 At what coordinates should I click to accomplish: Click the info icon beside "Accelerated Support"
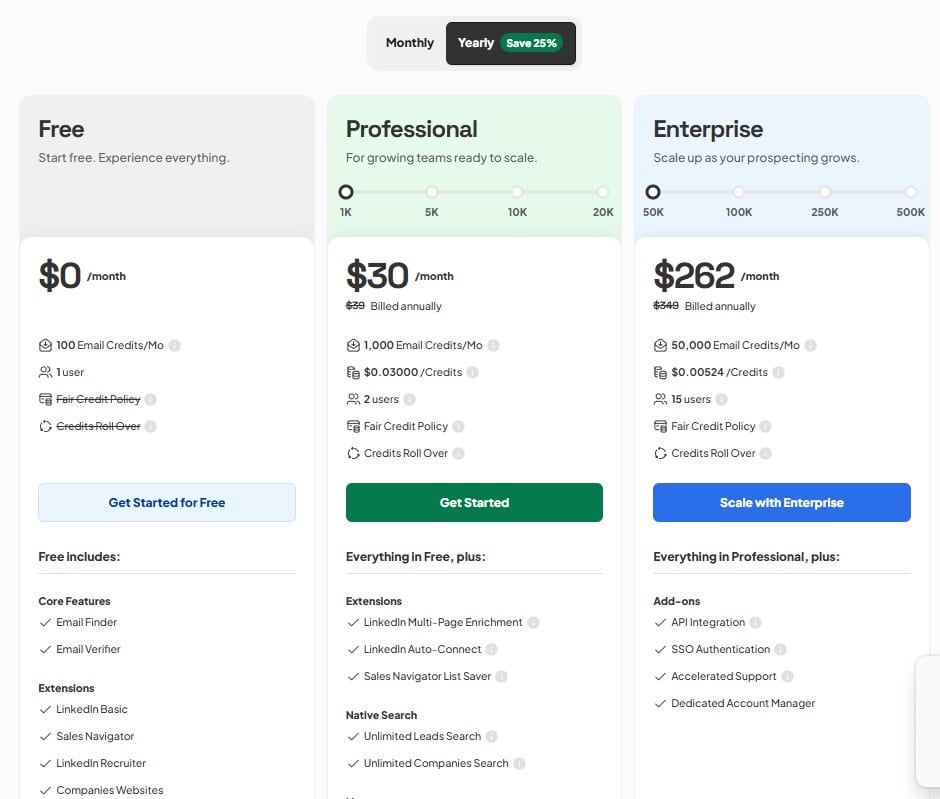pos(789,676)
